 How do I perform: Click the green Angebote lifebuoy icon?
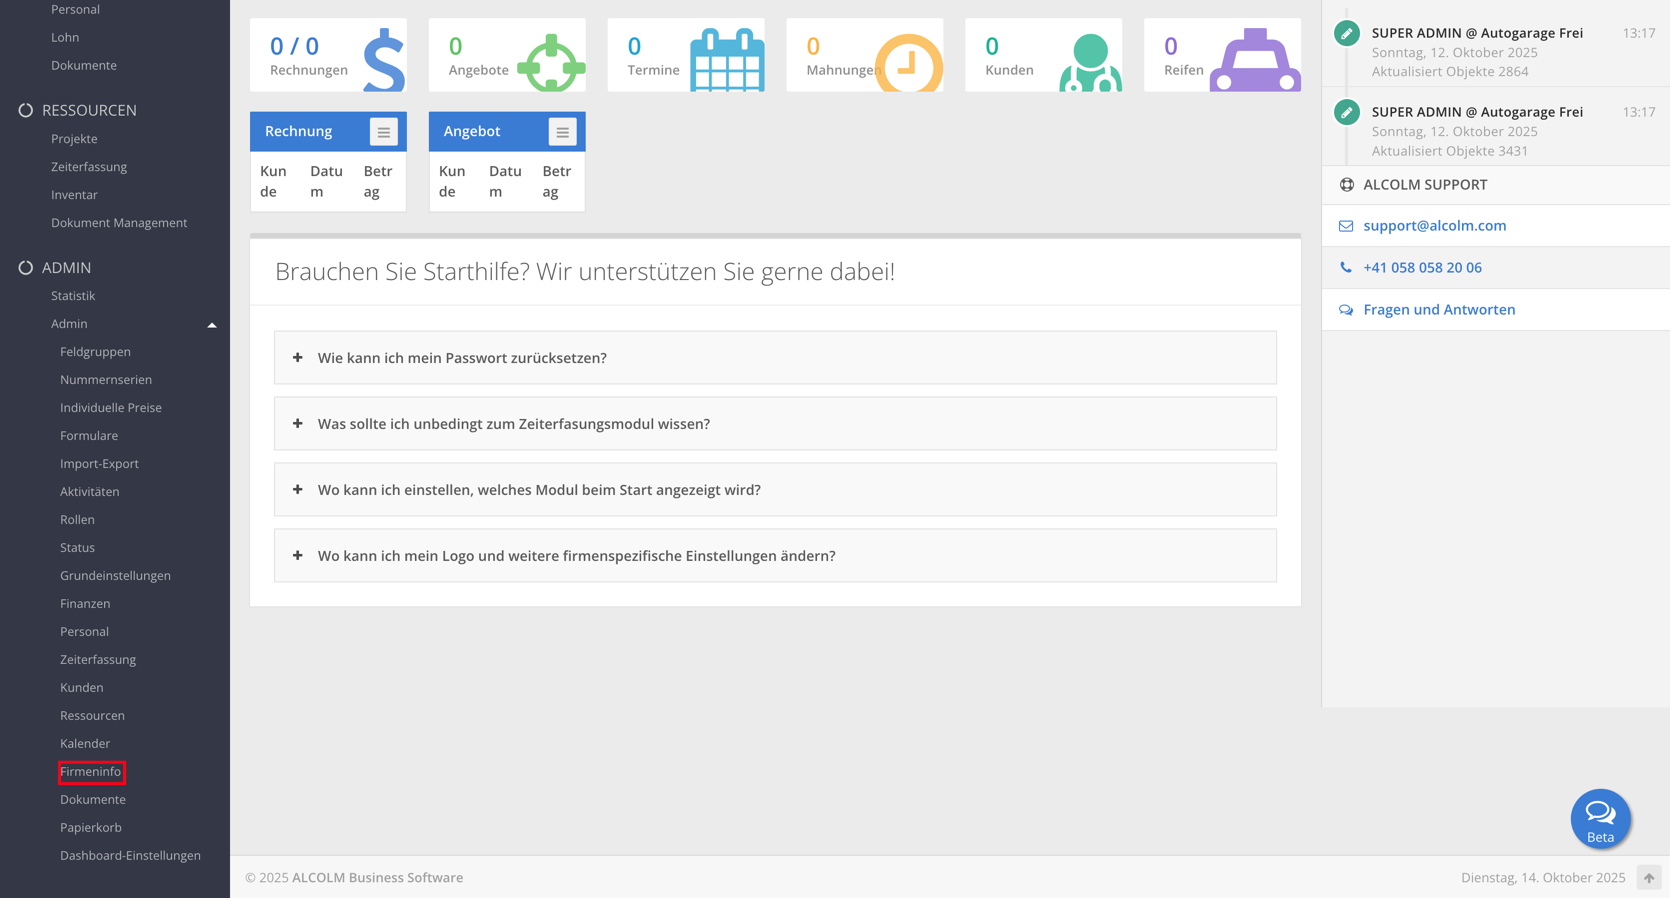pyautogui.click(x=550, y=62)
